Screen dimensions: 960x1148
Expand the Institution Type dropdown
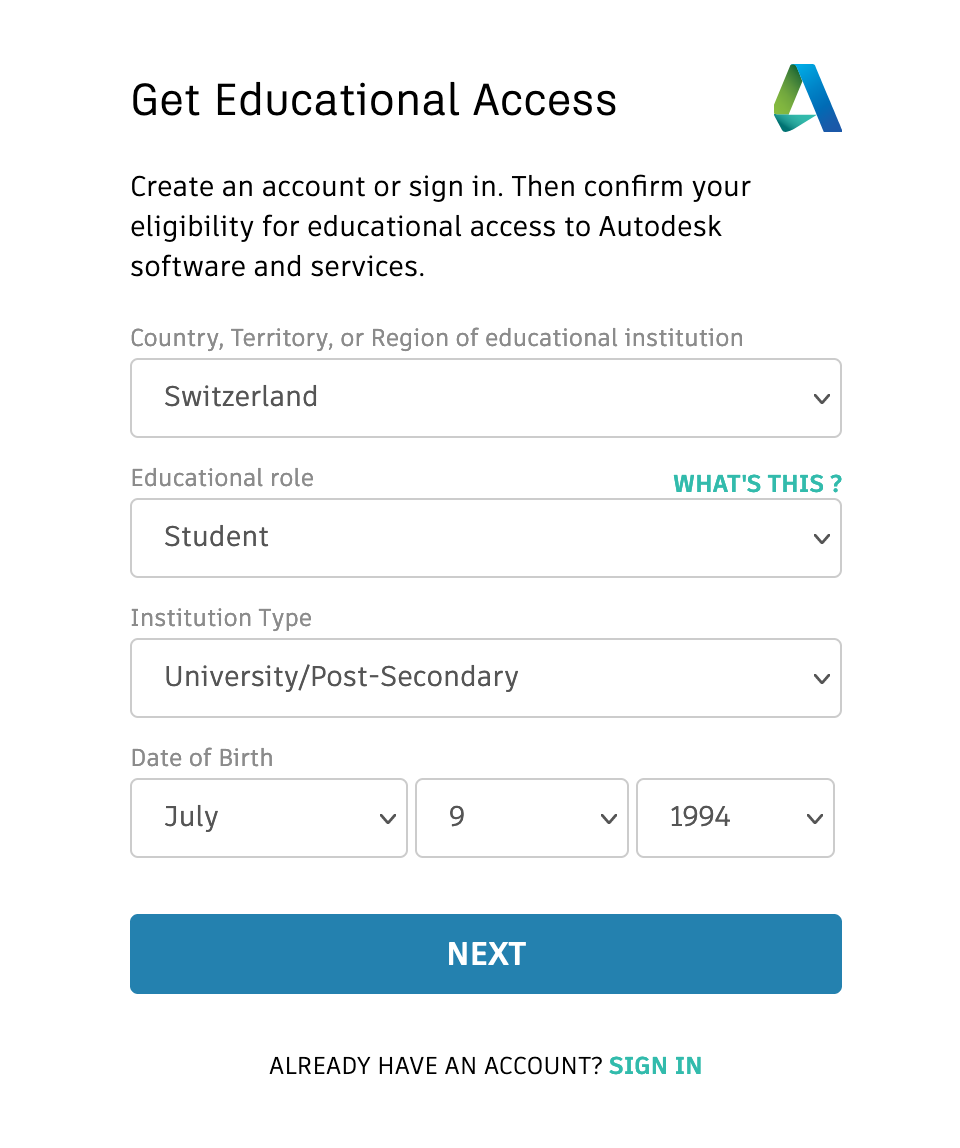click(485, 678)
